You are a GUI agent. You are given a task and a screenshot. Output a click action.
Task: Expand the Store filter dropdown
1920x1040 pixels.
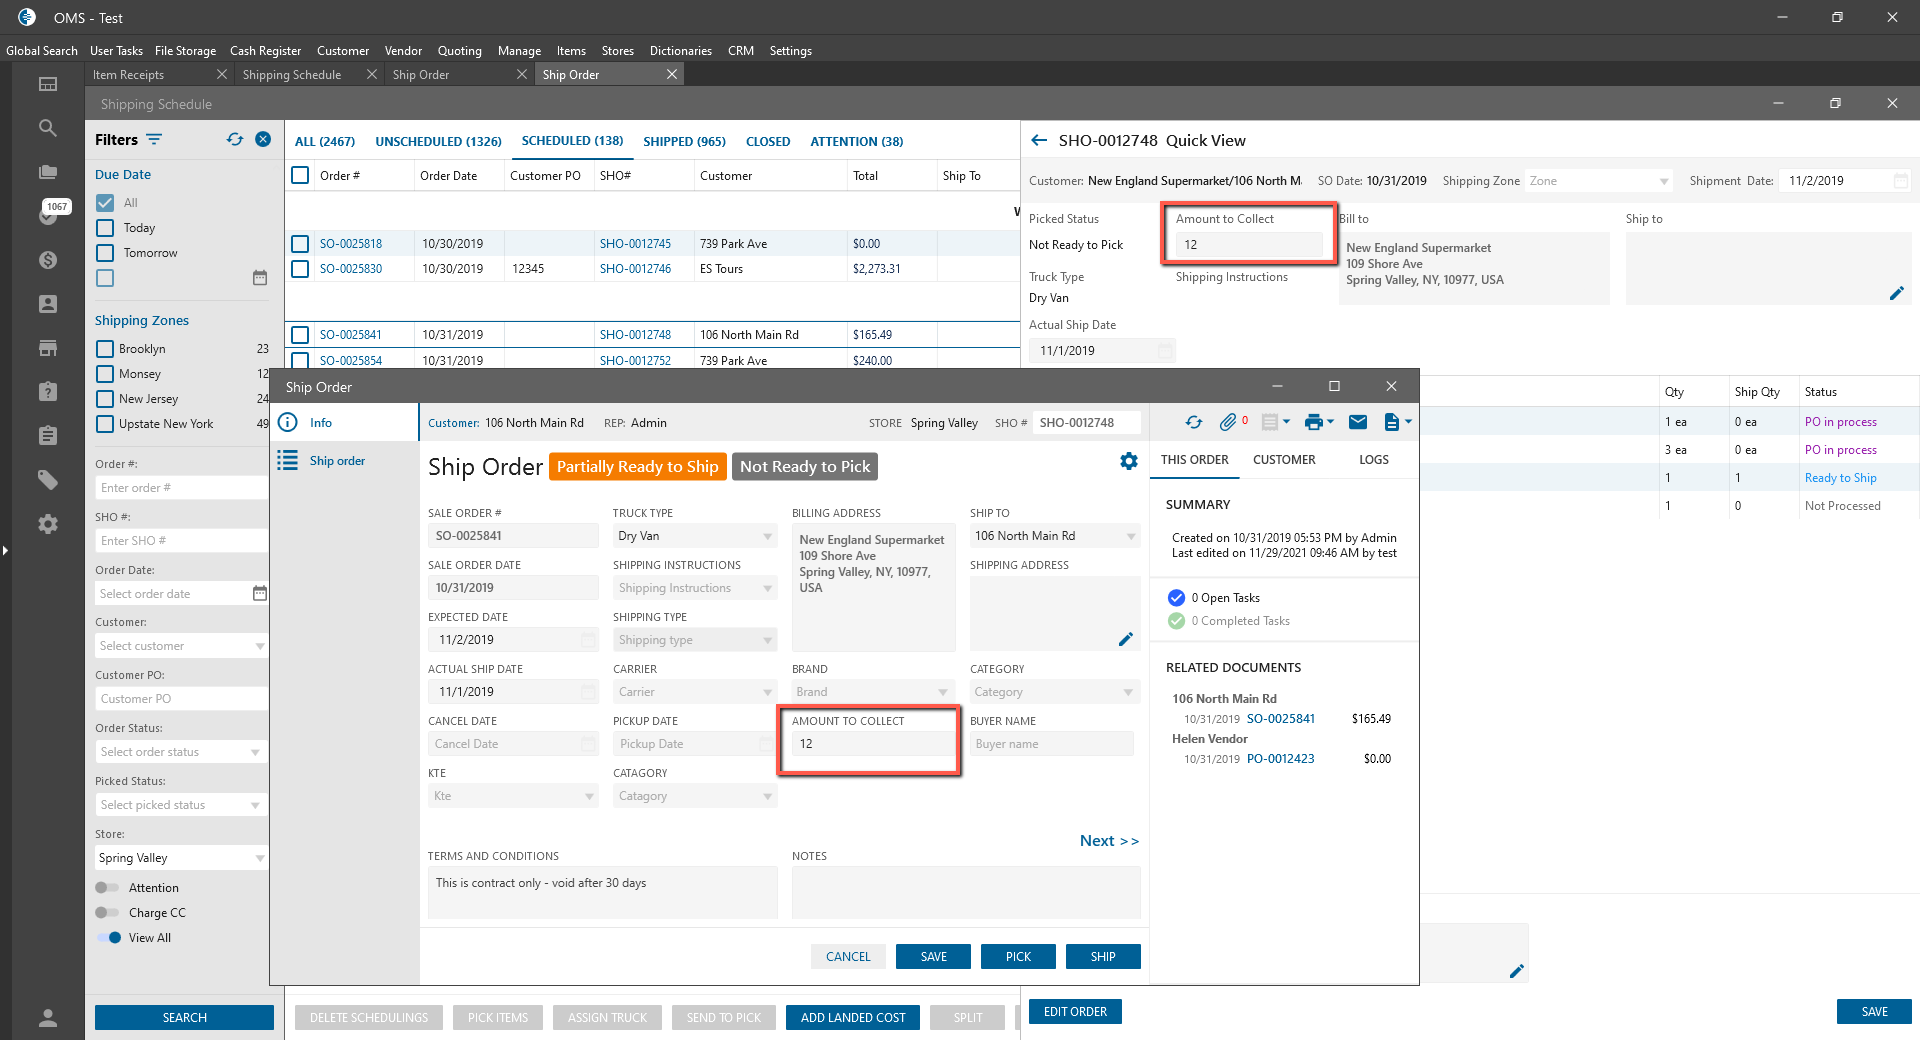coord(259,858)
